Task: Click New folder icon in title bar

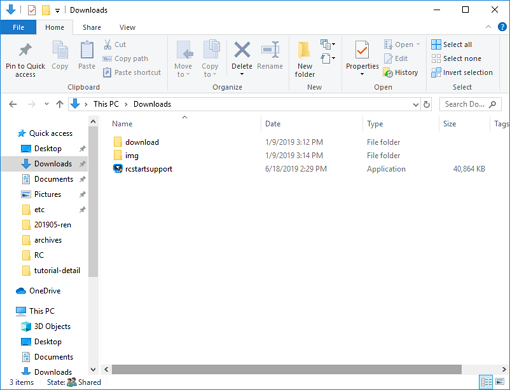Action: coord(46,10)
